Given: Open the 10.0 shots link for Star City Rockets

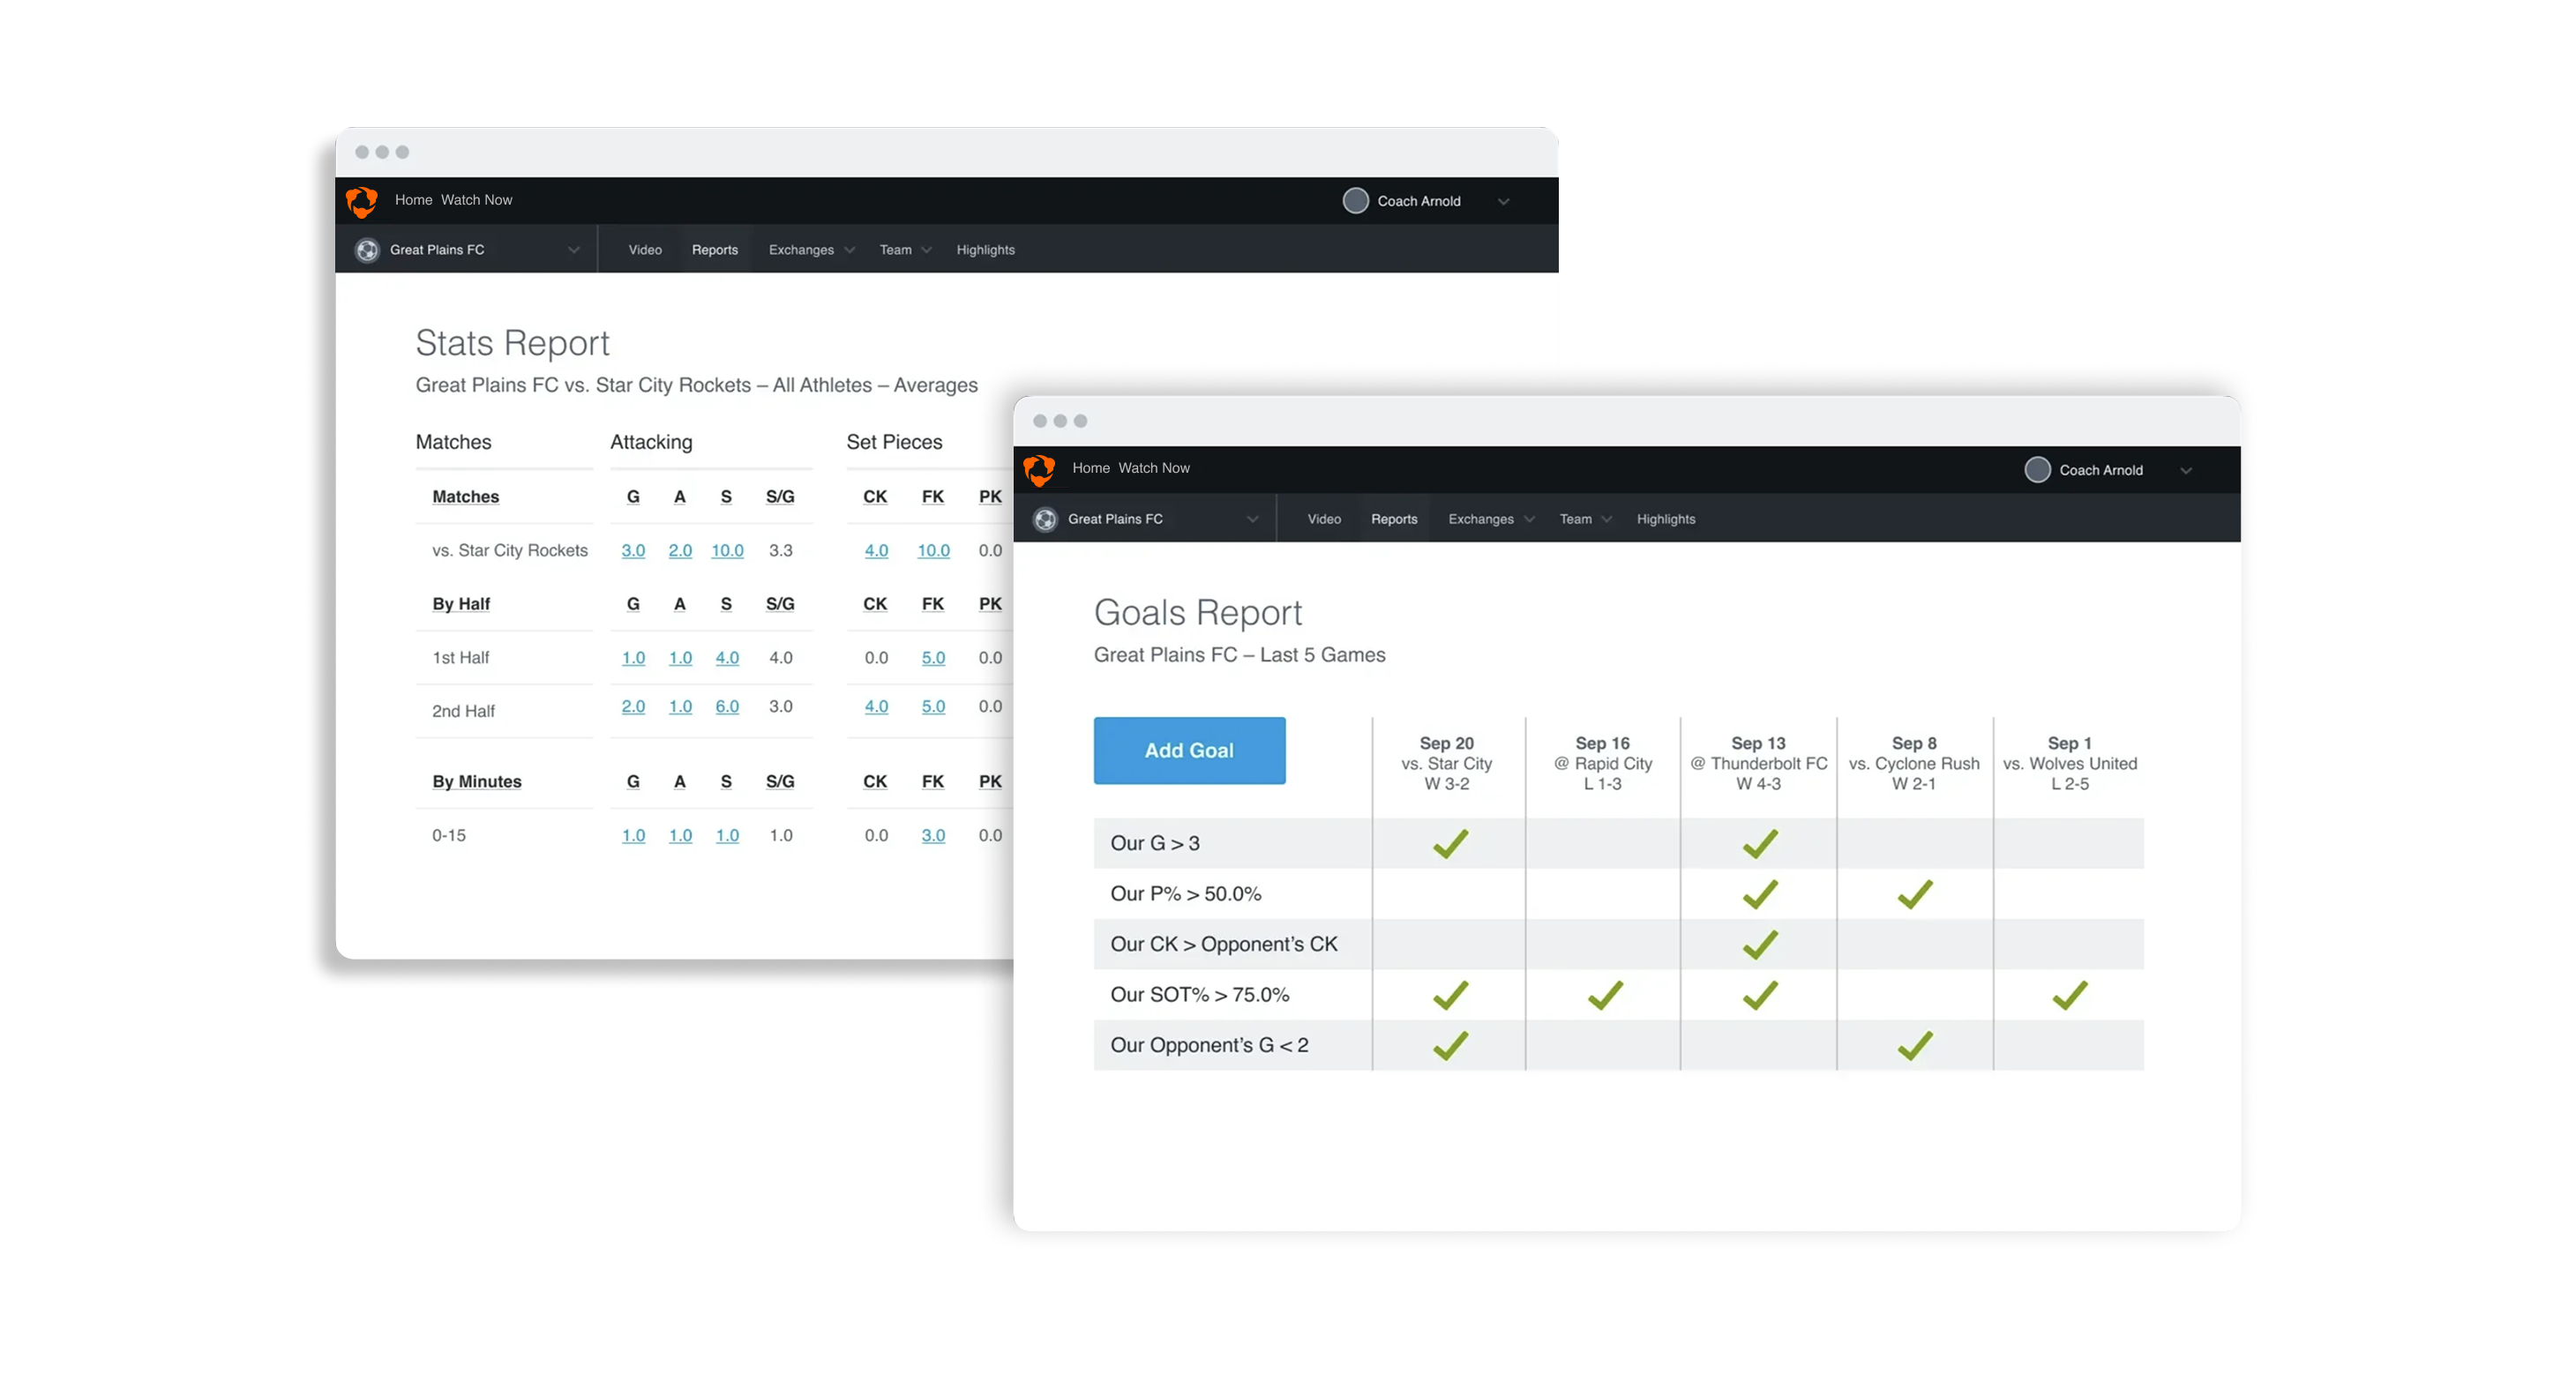Looking at the screenshot, I should [x=727, y=550].
